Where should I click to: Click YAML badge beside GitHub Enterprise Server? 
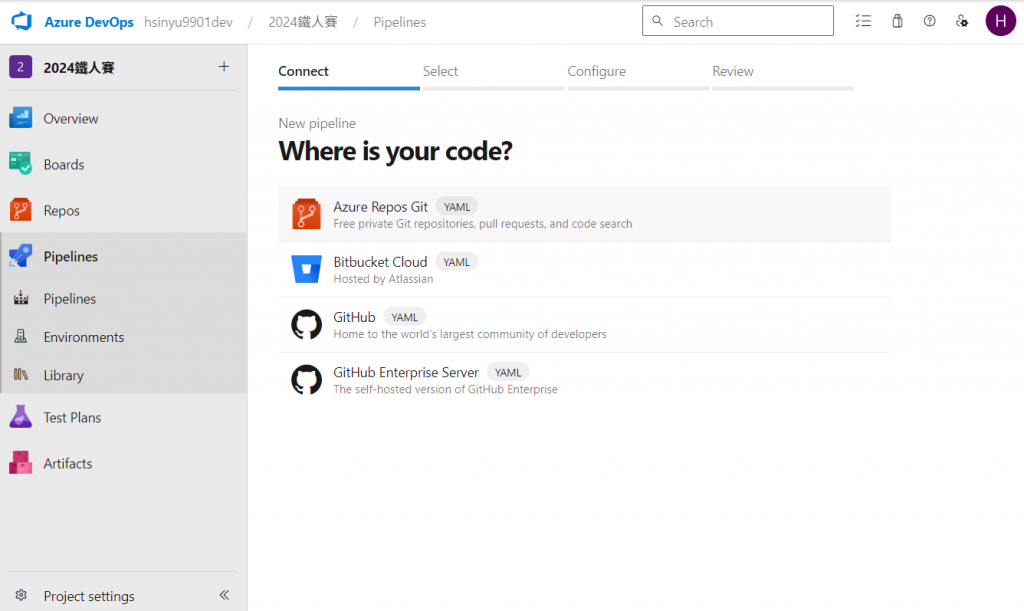pyautogui.click(x=507, y=372)
